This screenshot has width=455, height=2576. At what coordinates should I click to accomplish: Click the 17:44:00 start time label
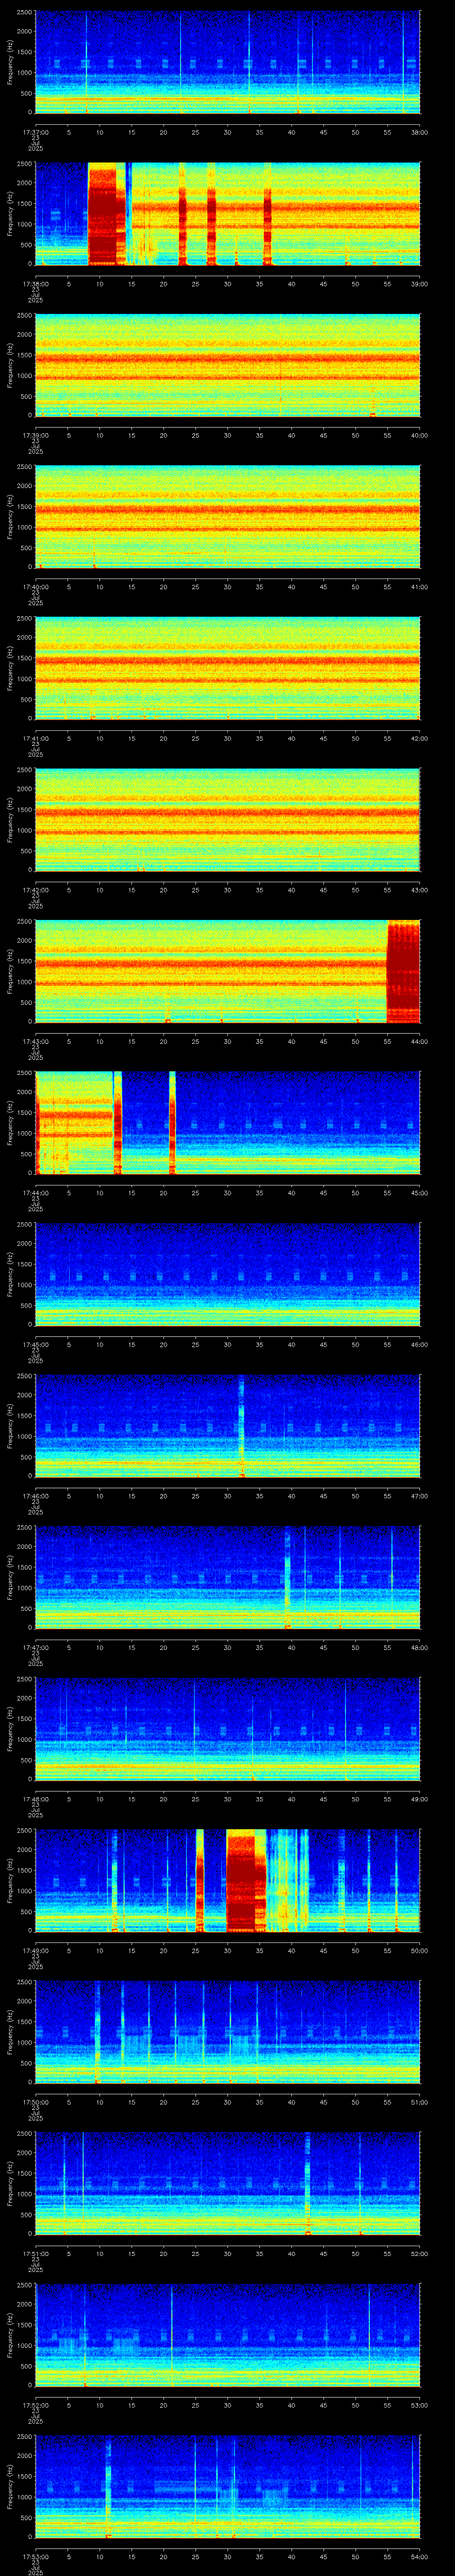(35, 1193)
